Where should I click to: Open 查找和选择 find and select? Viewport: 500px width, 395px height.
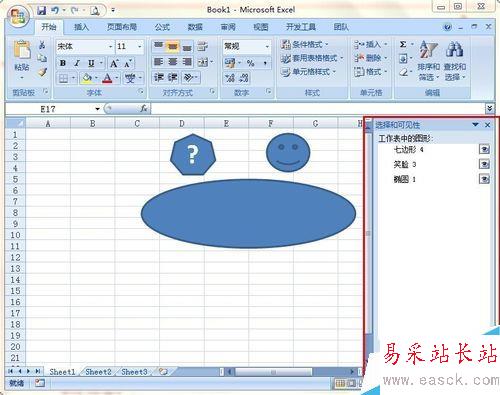pyautogui.click(x=455, y=61)
